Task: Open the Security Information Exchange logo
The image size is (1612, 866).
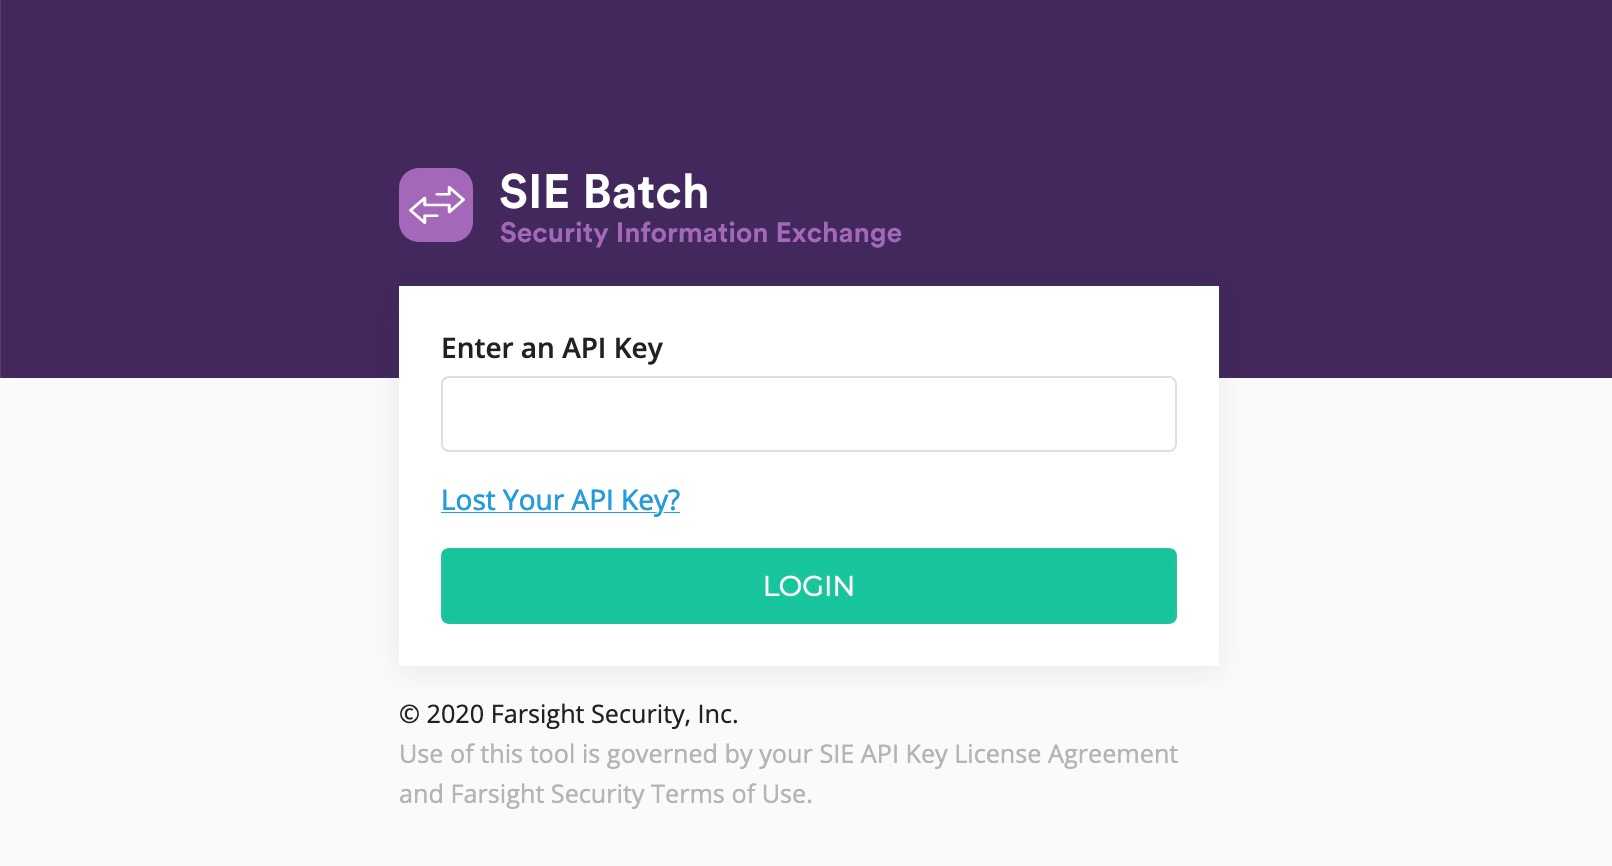Action: tap(436, 205)
